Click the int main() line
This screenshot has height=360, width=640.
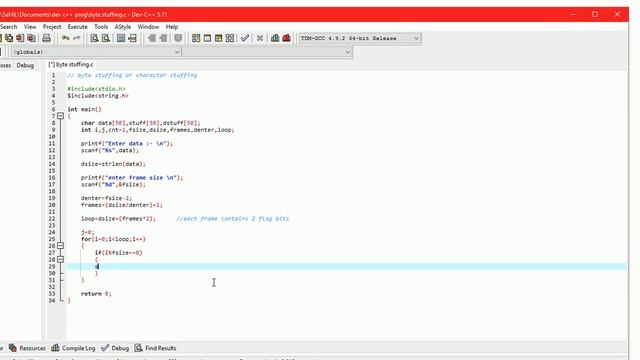point(84,109)
